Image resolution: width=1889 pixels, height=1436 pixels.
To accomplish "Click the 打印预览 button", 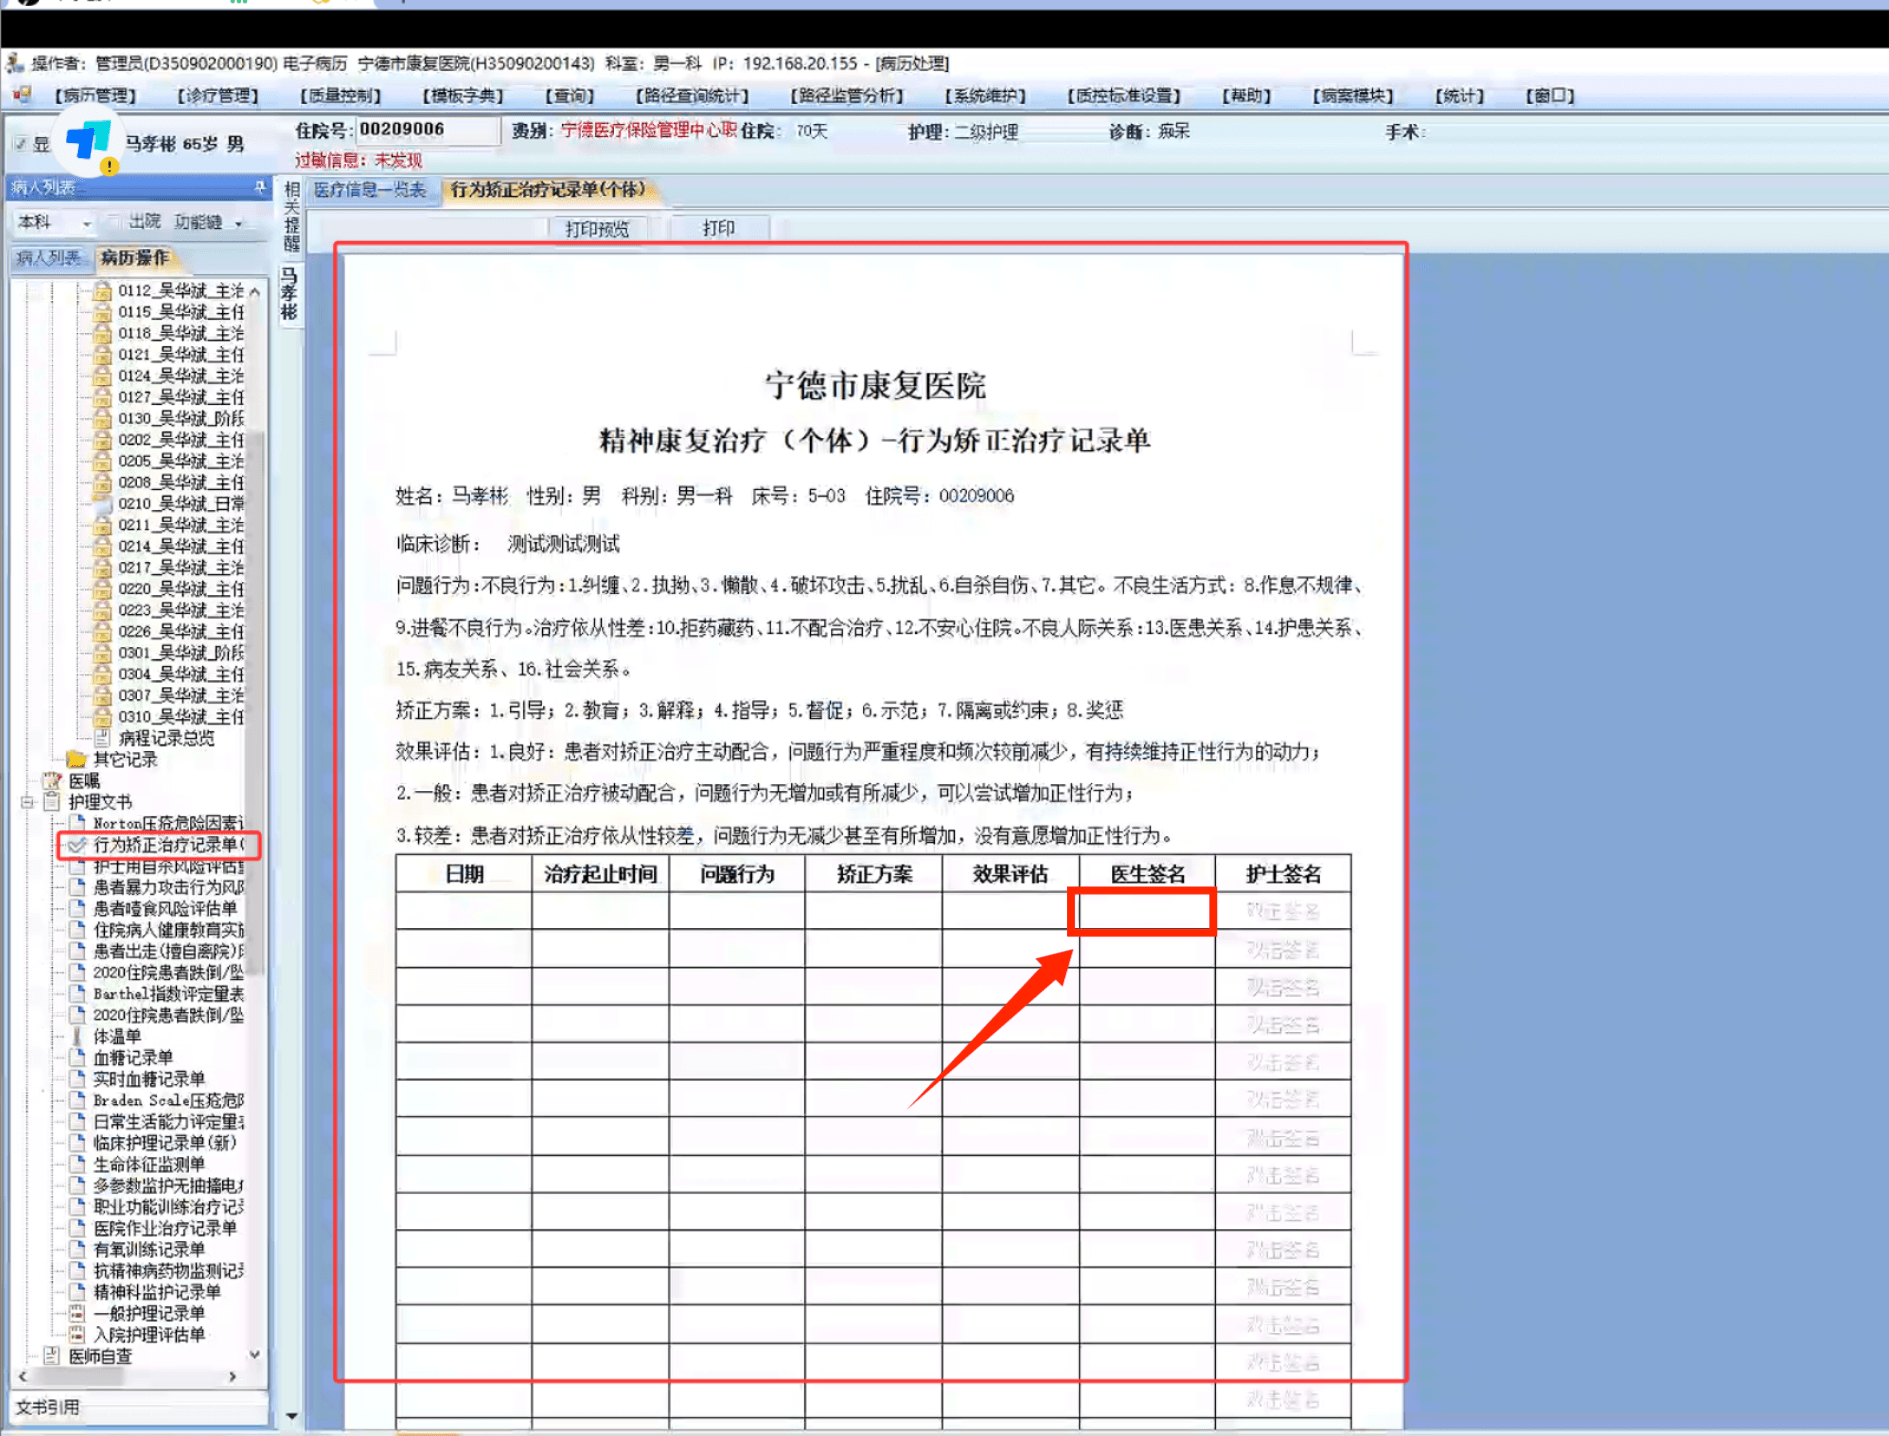I will pyautogui.click(x=597, y=229).
